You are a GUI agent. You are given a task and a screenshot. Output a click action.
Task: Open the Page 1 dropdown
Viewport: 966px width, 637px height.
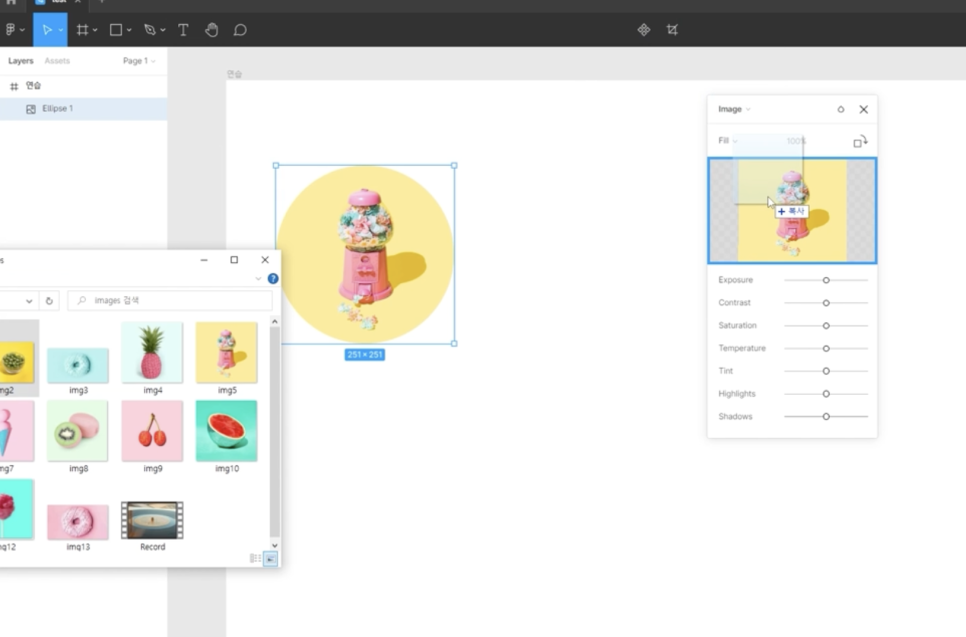tap(139, 60)
